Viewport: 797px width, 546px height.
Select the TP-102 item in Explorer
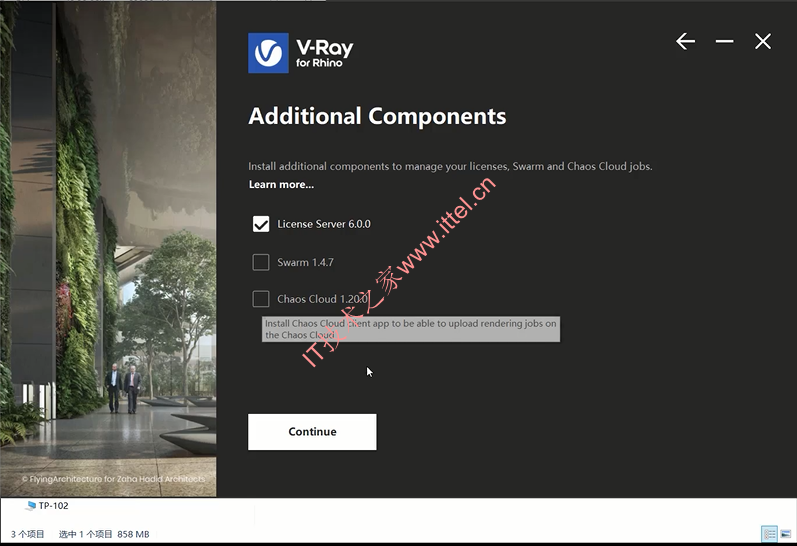[47, 505]
